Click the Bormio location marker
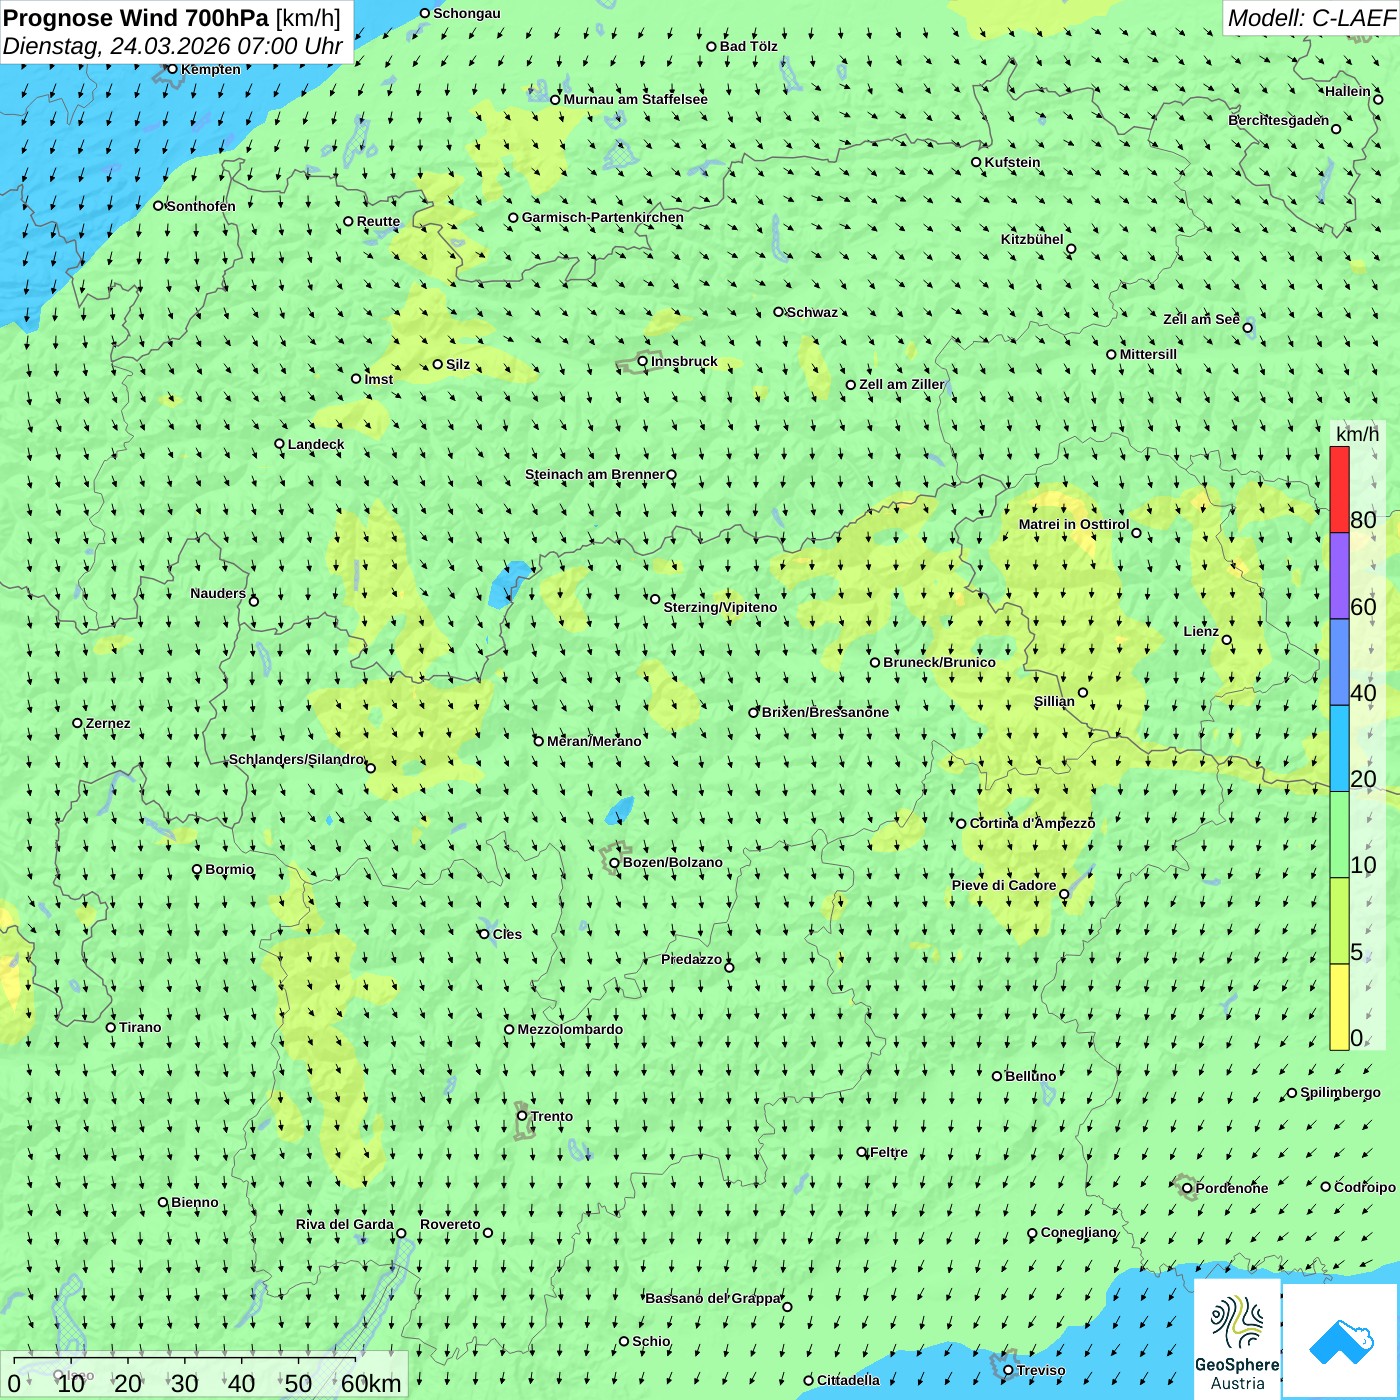Image resolution: width=1400 pixels, height=1400 pixels. [x=197, y=869]
